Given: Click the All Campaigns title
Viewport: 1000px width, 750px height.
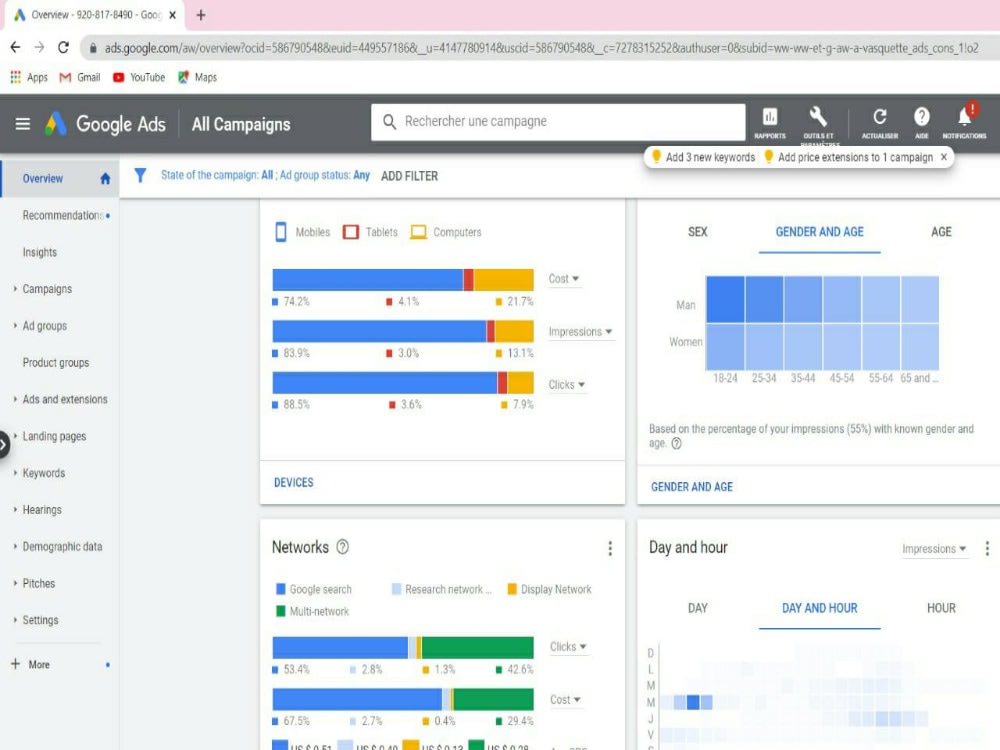Looking at the screenshot, I should (241, 124).
